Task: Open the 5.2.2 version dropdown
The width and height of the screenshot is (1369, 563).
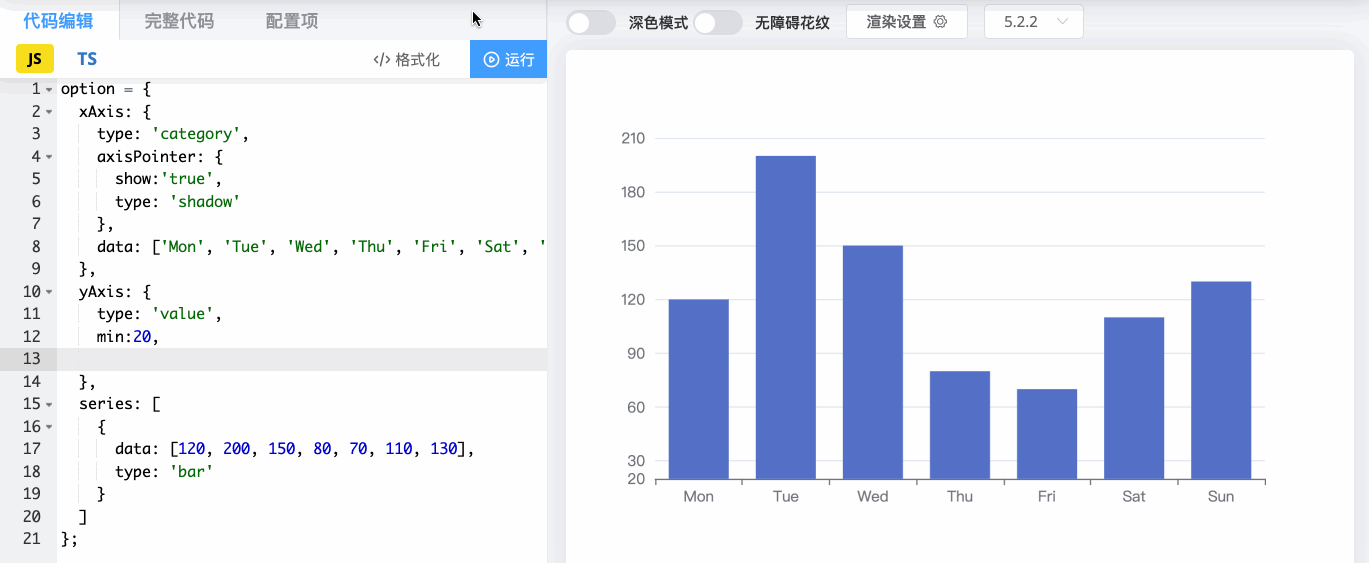Action: pyautogui.click(x=1033, y=22)
